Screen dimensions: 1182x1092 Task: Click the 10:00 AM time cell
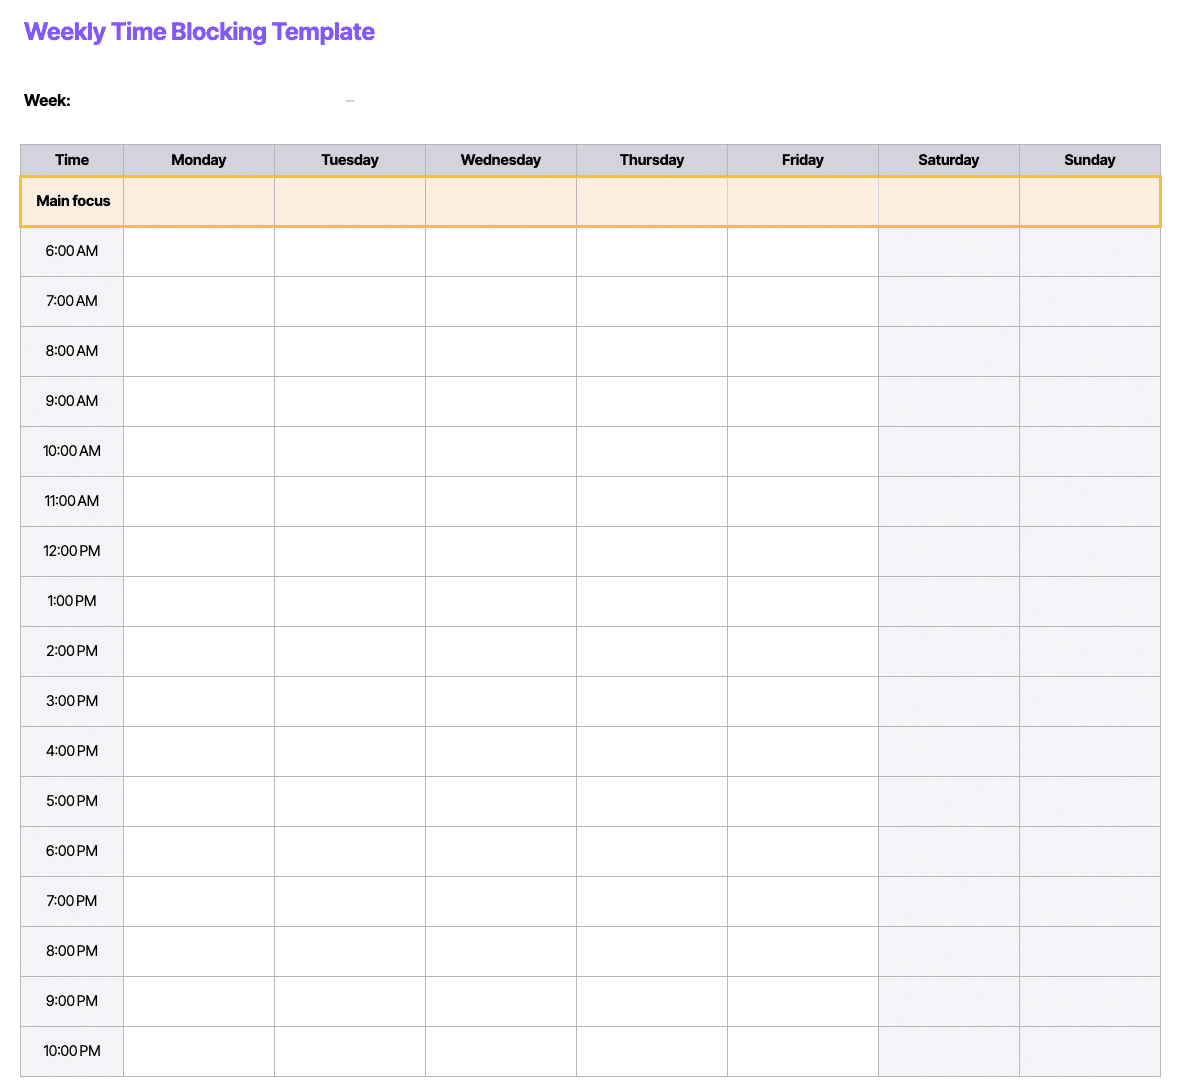72,451
